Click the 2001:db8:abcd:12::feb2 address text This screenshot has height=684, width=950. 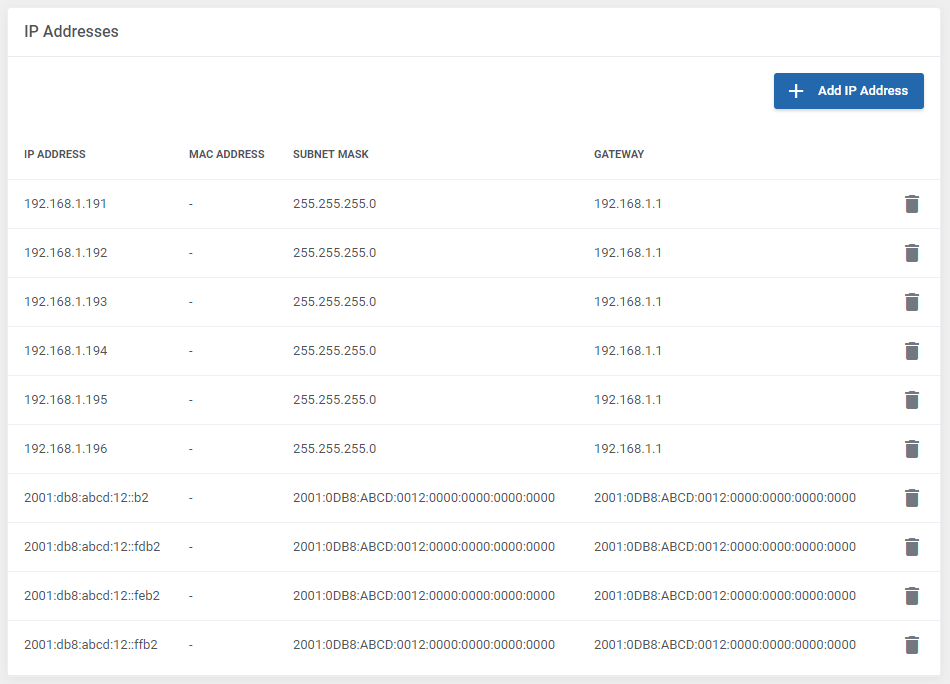tap(92, 596)
